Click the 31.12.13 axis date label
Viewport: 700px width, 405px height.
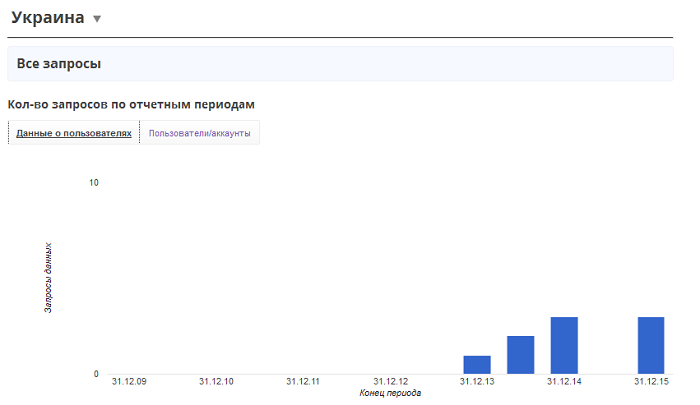(477, 382)
